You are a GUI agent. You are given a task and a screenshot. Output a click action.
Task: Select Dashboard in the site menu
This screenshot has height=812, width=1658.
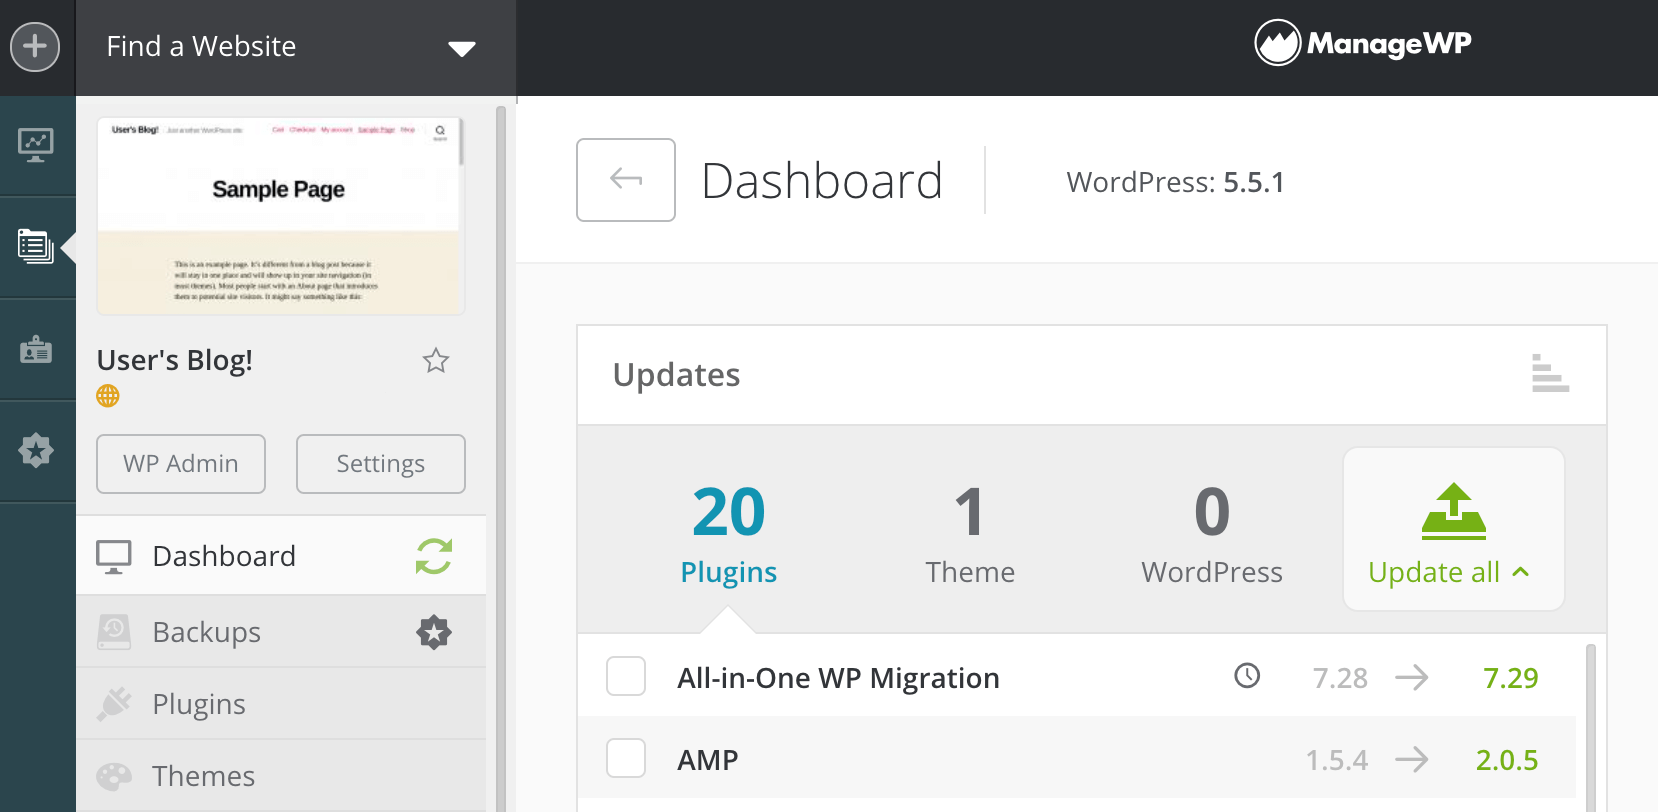(x=281, y=556)
